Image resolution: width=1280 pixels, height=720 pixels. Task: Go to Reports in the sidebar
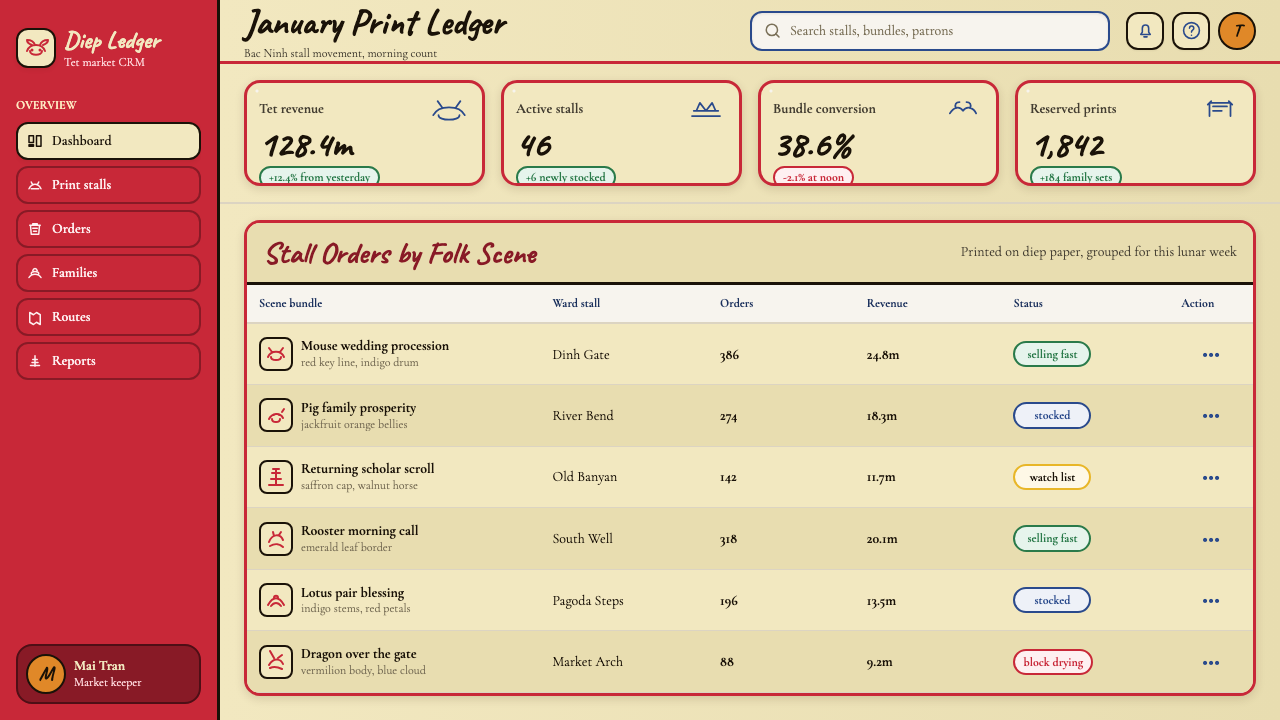coord(108,361)
